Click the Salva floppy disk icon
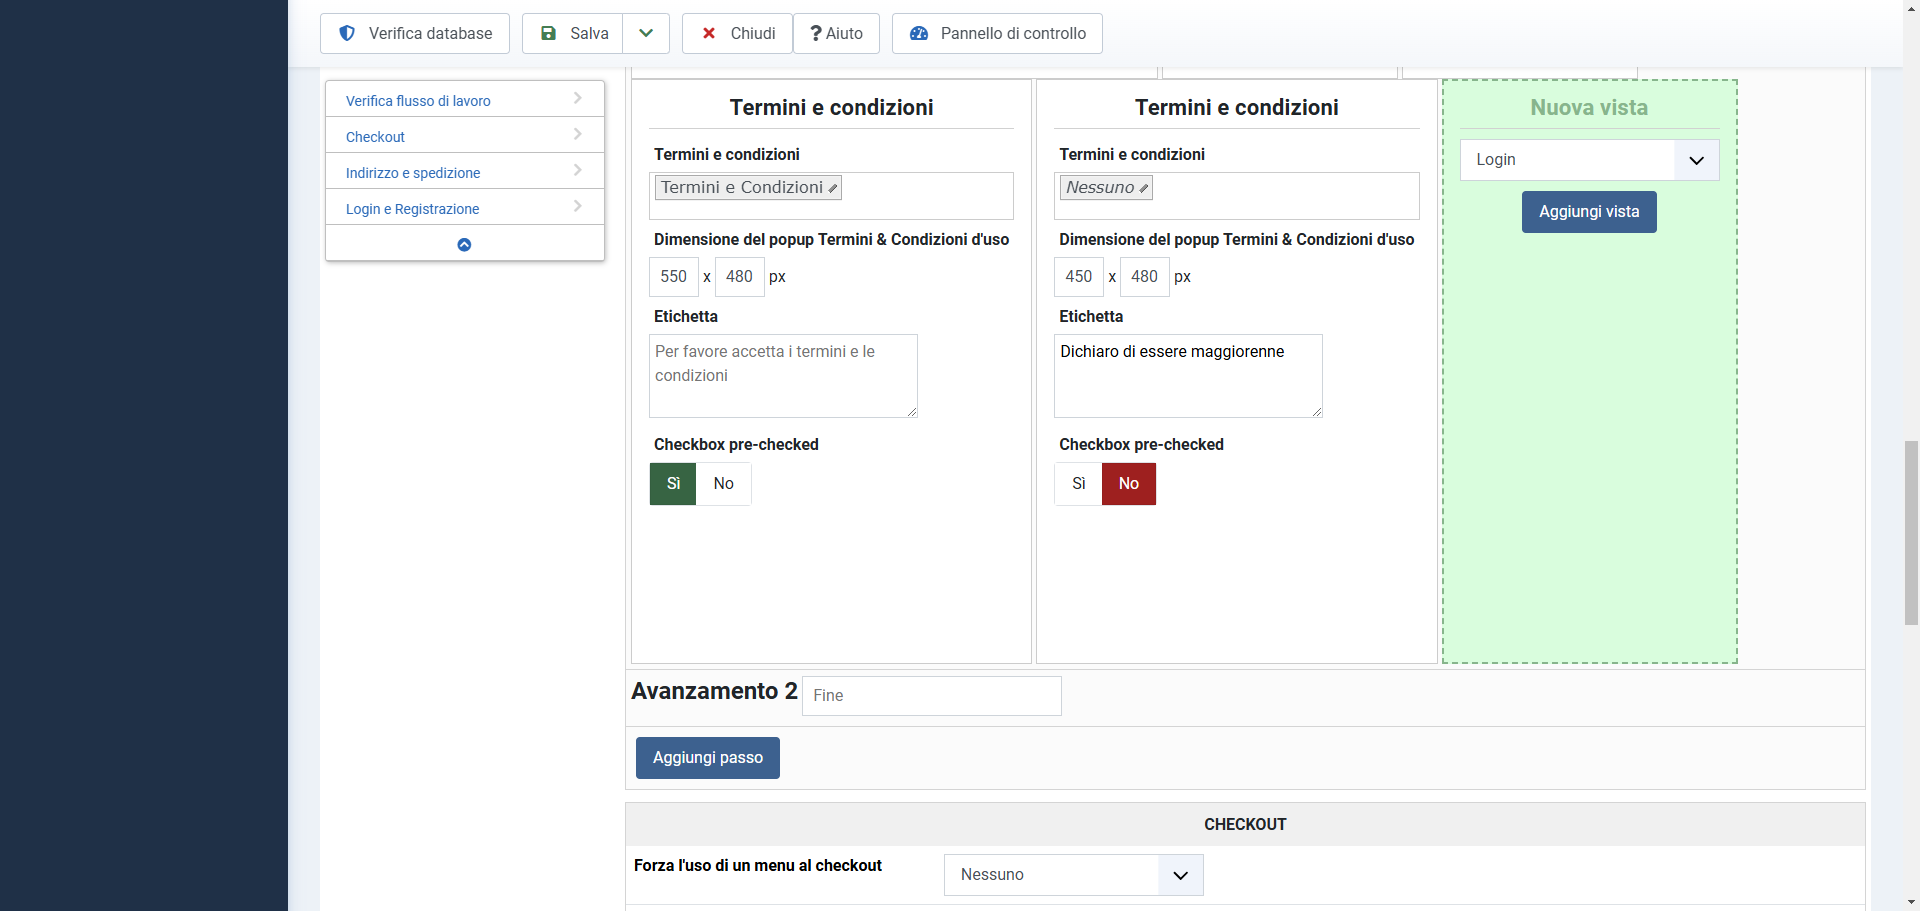 (548, 33)
